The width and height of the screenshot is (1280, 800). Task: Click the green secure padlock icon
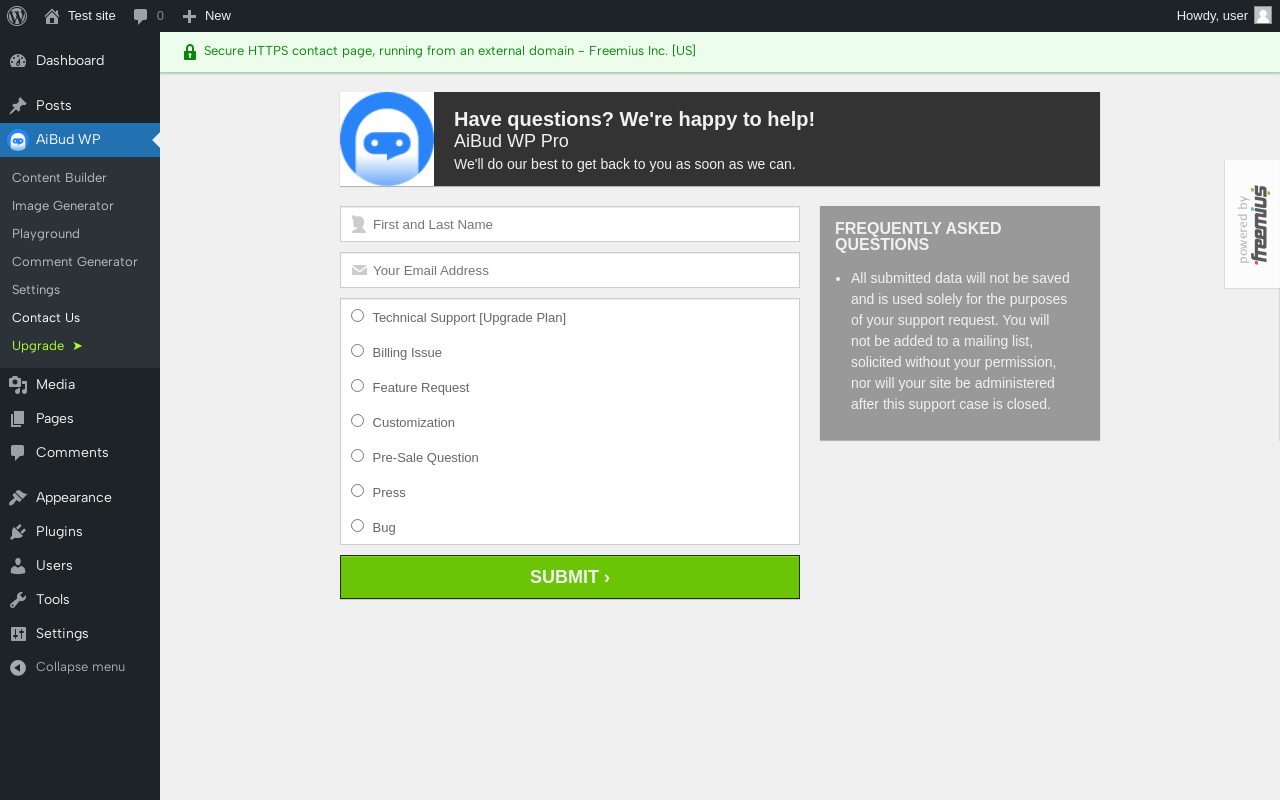point(190,52)
